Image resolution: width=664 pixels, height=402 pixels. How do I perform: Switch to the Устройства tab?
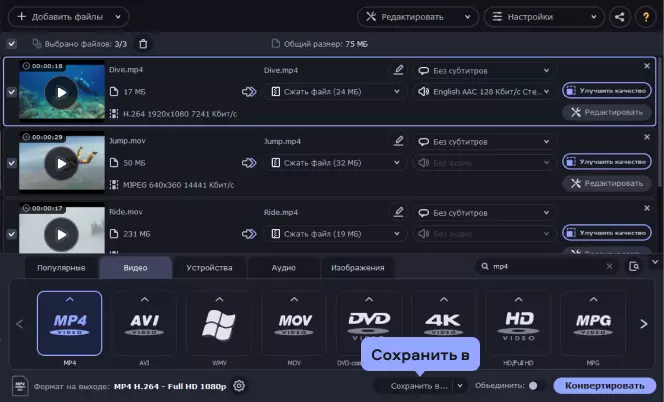pyautogui.click(x=209, y=268)
